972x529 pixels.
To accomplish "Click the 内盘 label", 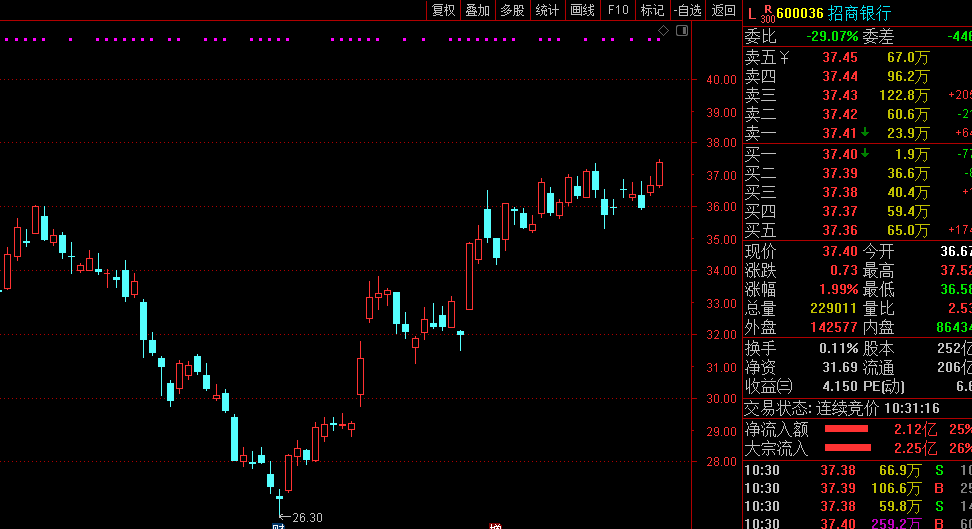I will pos(878,327).
